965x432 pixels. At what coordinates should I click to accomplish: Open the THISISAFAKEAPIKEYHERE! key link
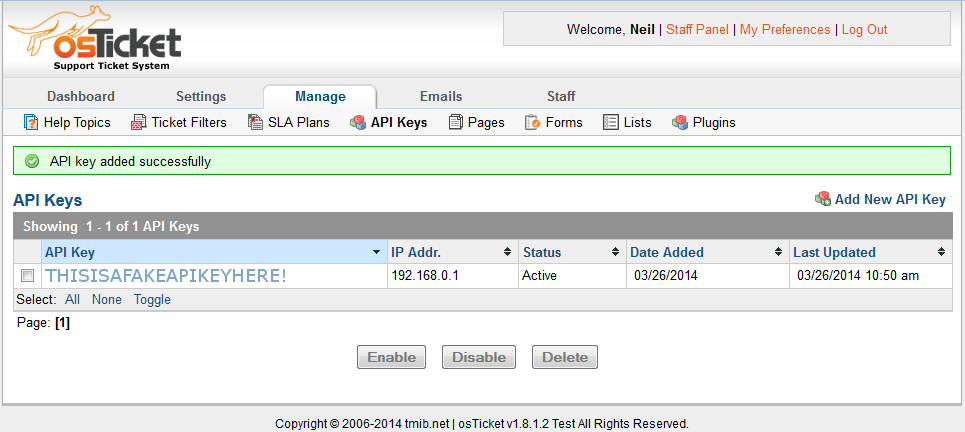click(166, 276)
